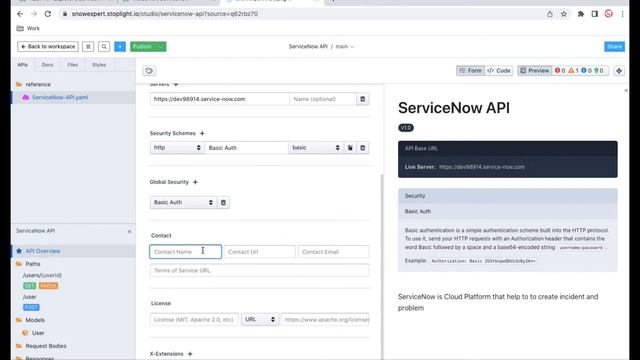640x360 pixels.
Task: Open the POST operation under /user
Action: point(31,307)
